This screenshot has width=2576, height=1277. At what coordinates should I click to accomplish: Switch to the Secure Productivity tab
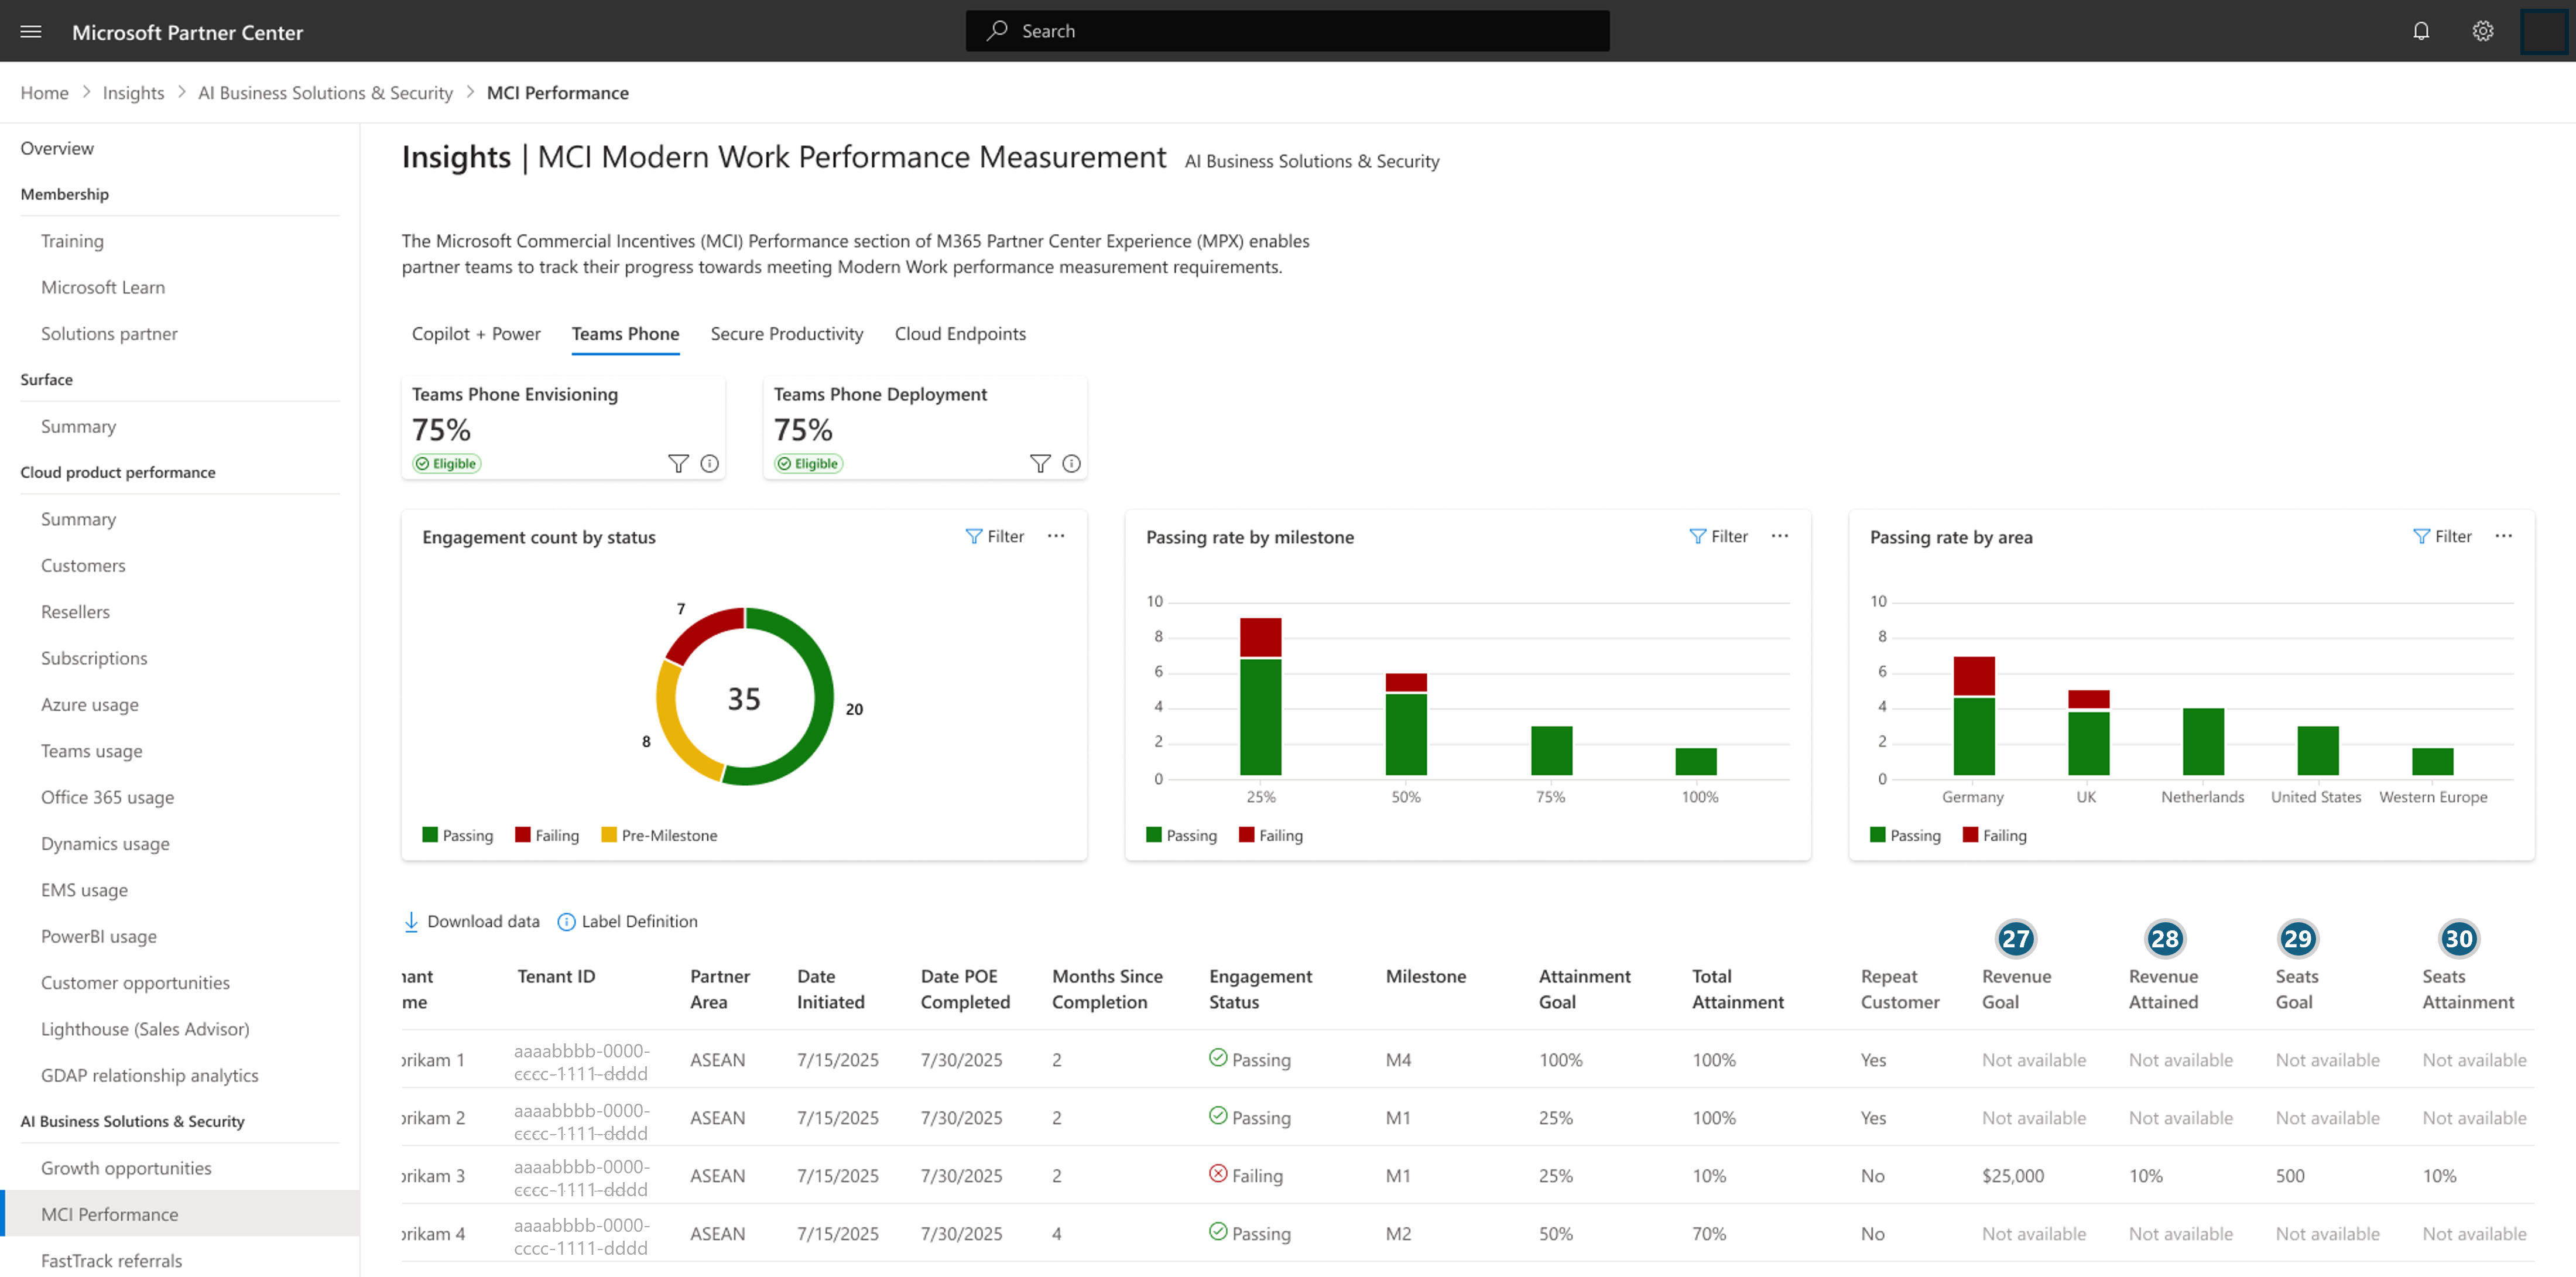[x=786, y=334]
